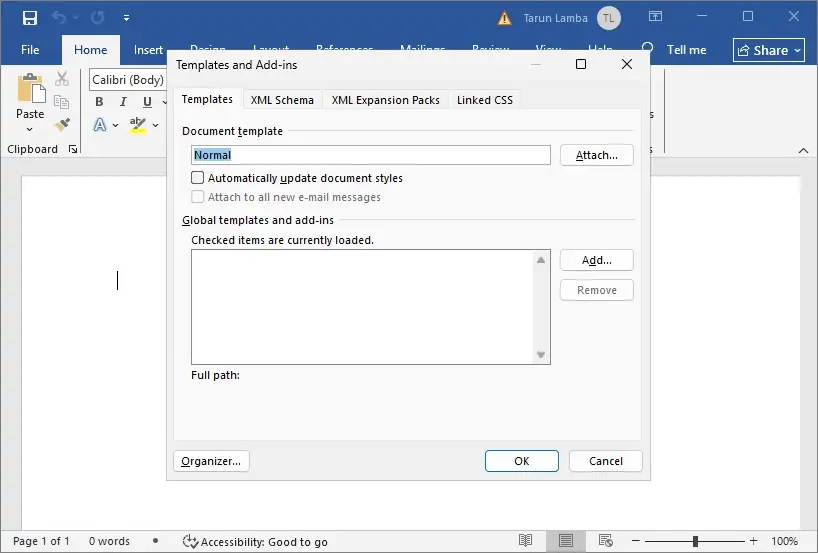Switch to the XML Schema tab
The height and width of the screenshot is (553, 818).
pyautogui.click(x=282, y=100)
